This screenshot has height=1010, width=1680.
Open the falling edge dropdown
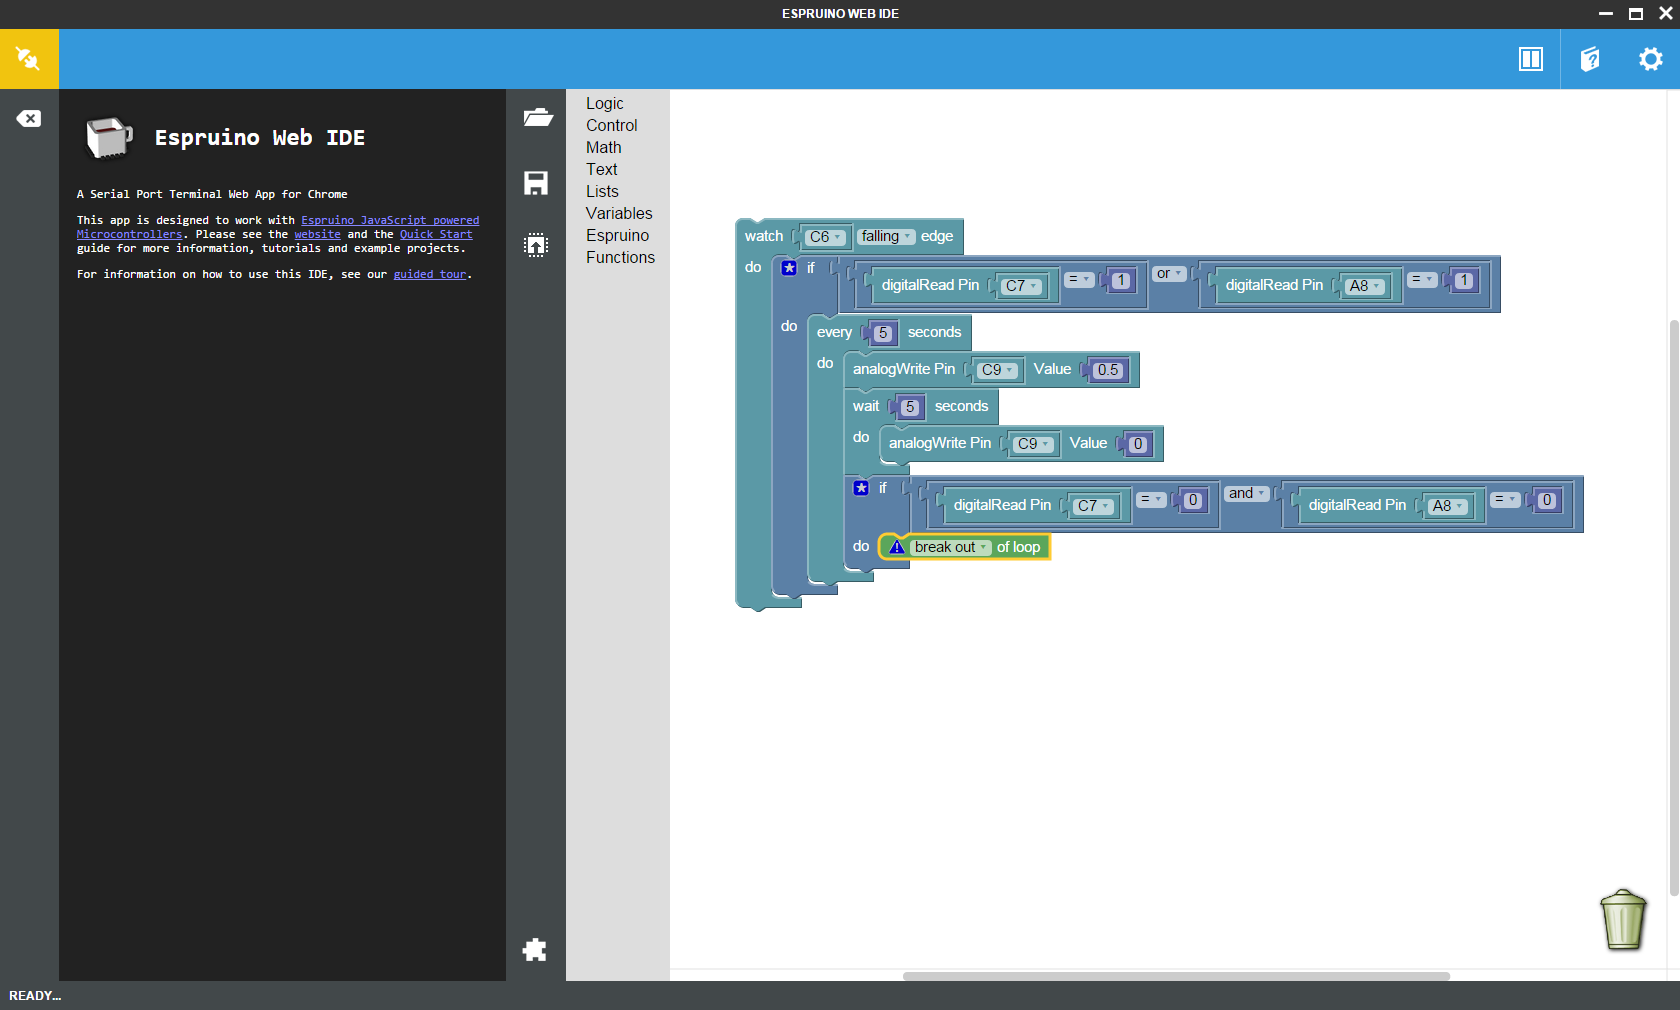tap(885, 236)
